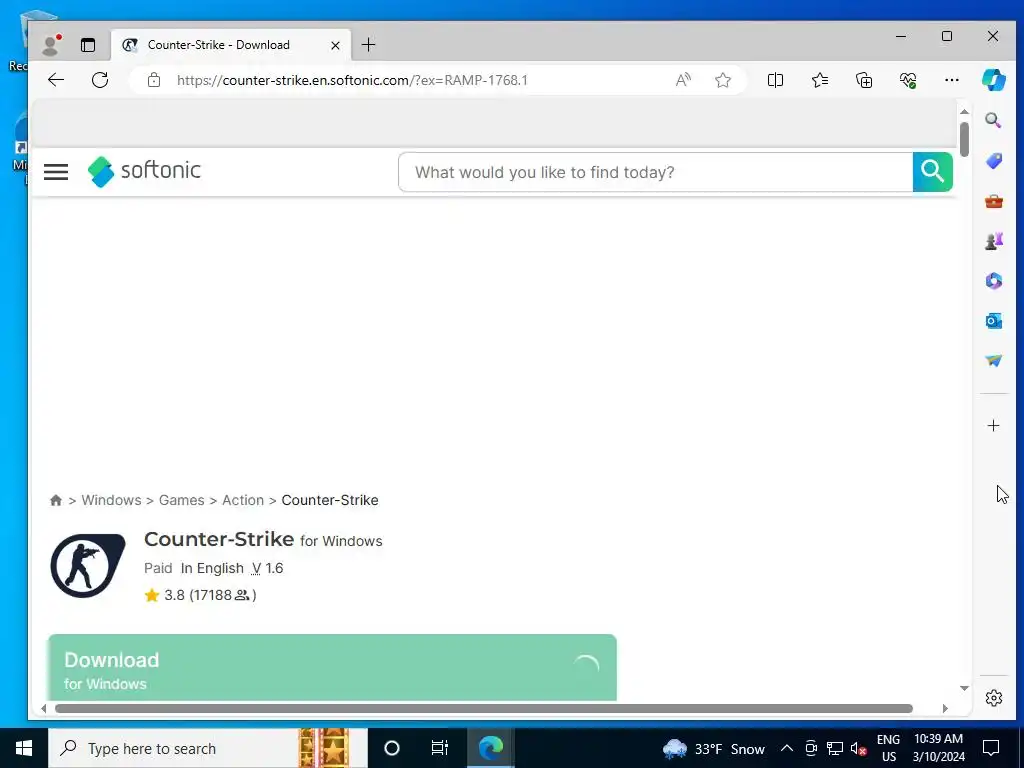Viewport: 1024px width, 768px height.
Task: Click the taskbar search box
Action: (208, 748)
